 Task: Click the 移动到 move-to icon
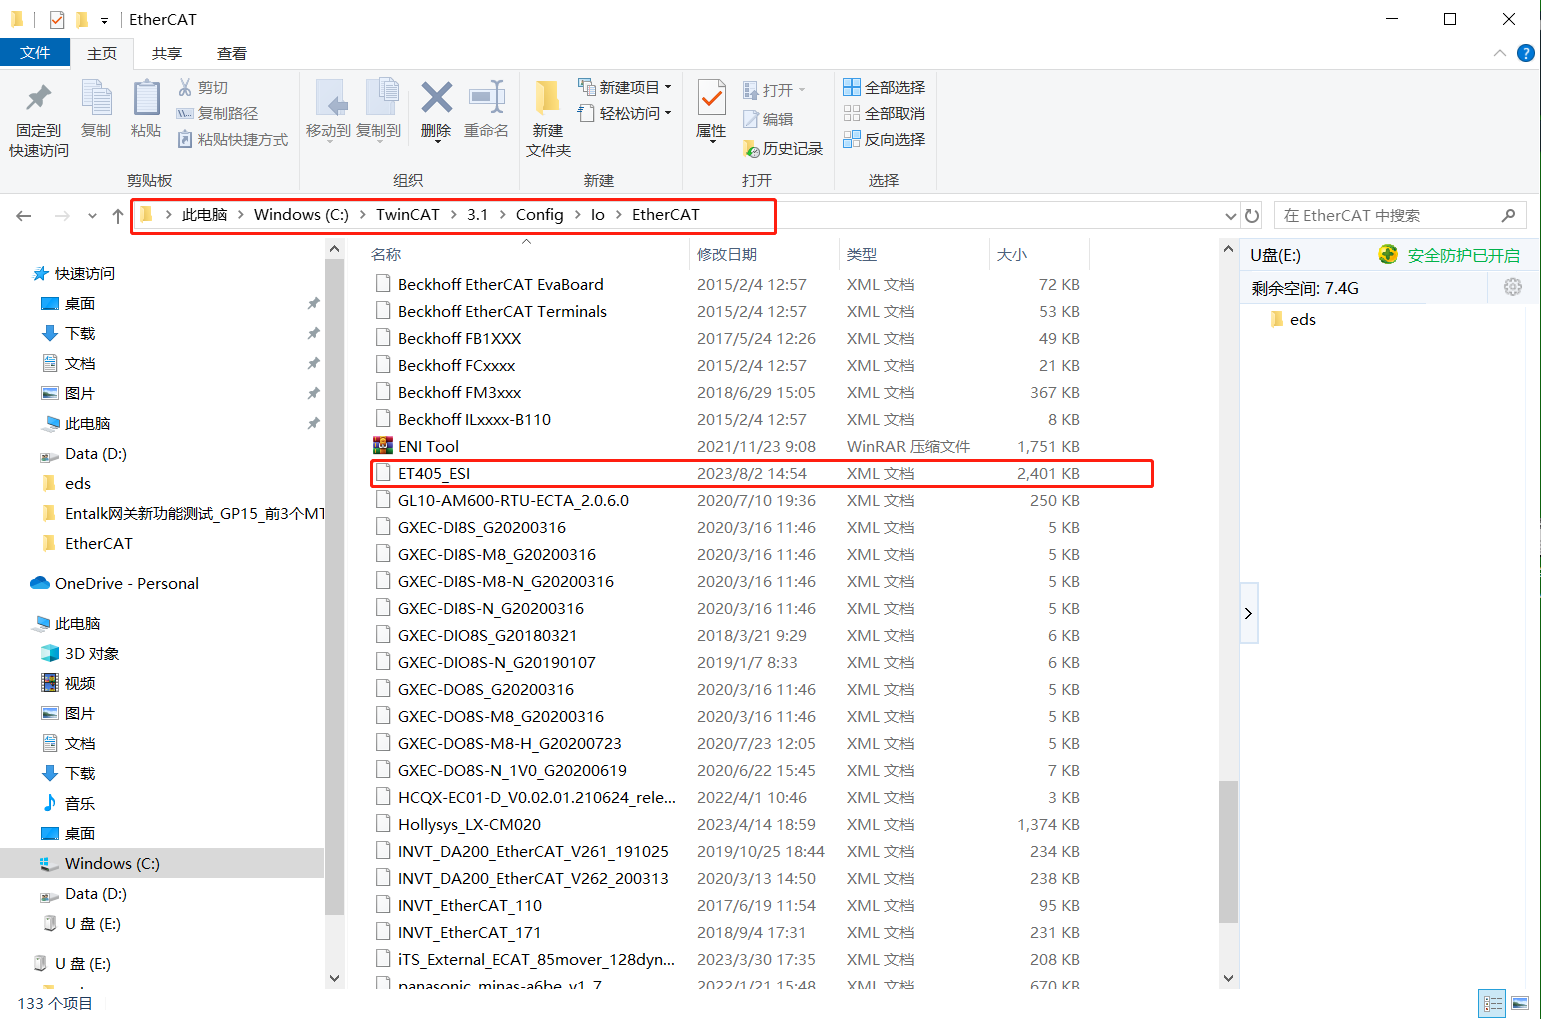point(329,98)
